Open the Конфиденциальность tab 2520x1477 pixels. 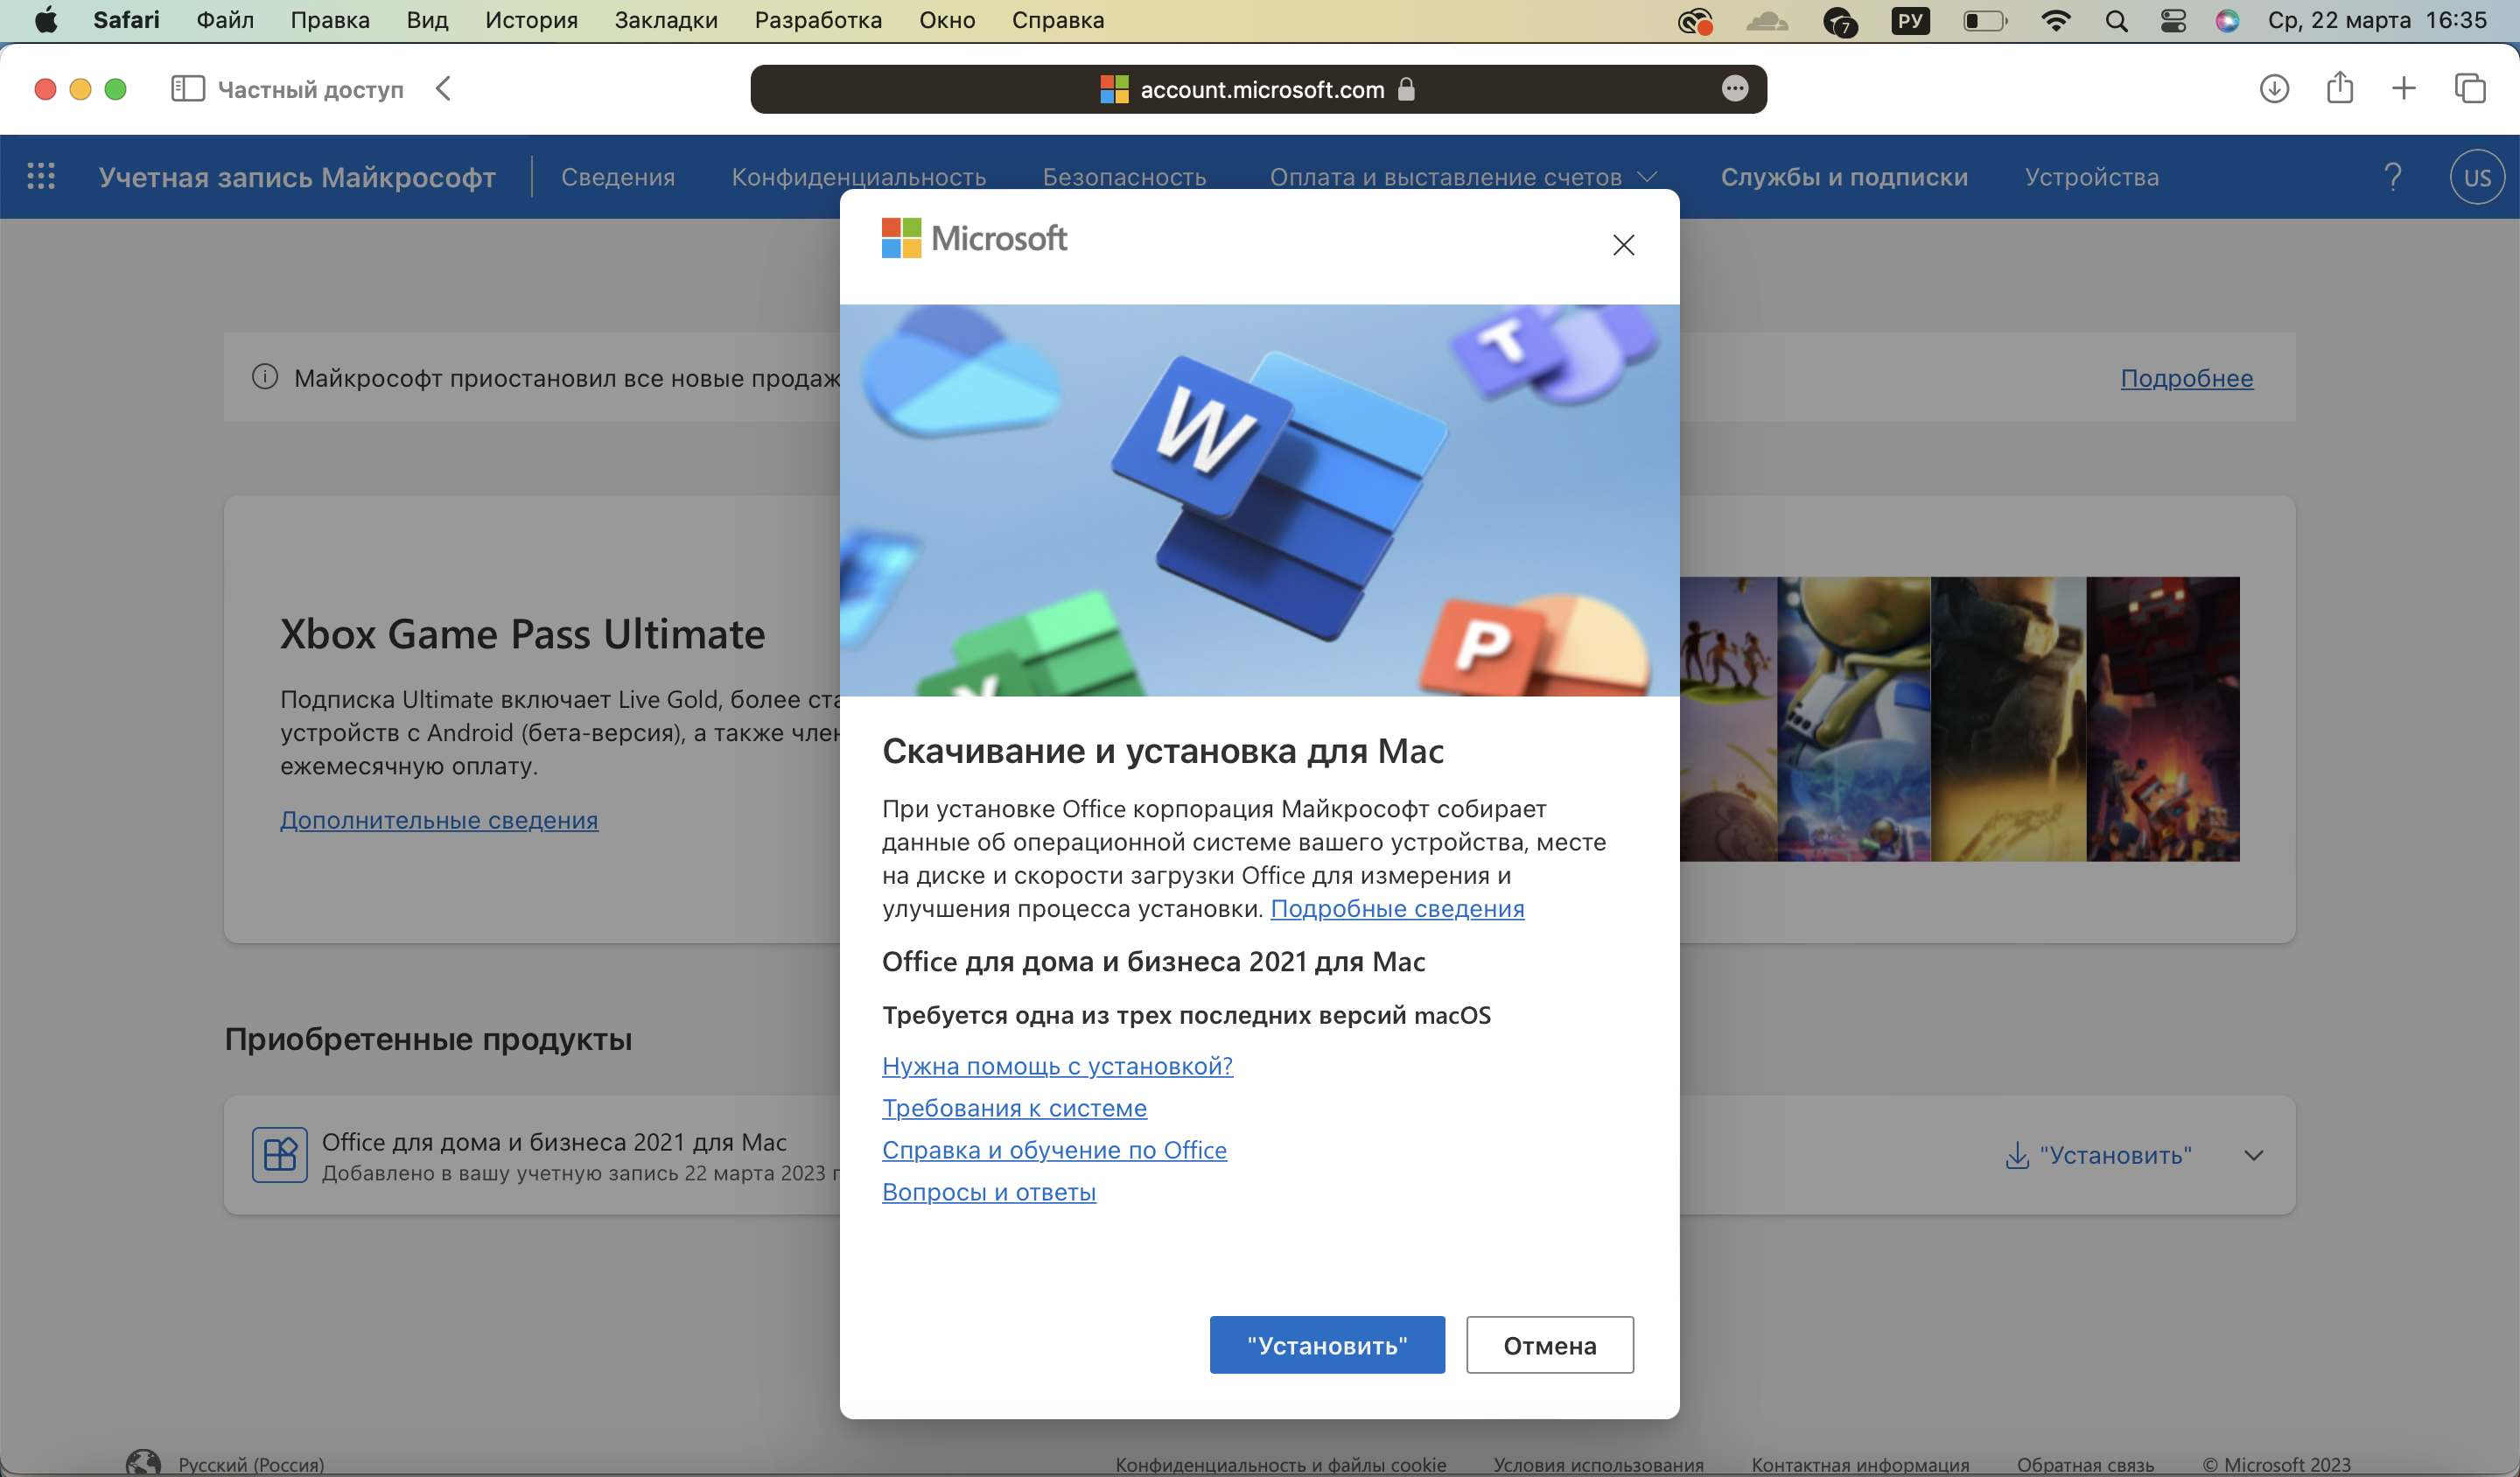859,177
